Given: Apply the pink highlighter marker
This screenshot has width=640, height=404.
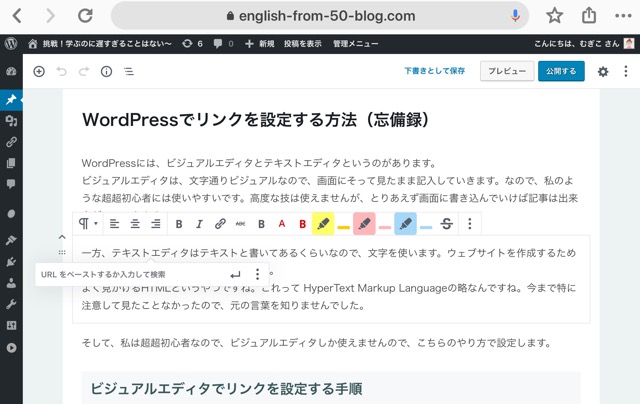Looking at the screenshot, I should 364,224.
